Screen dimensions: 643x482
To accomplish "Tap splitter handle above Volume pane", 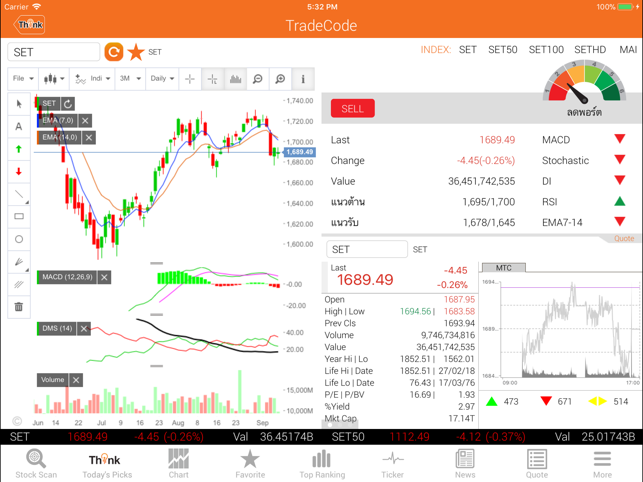I will point(157,365).
